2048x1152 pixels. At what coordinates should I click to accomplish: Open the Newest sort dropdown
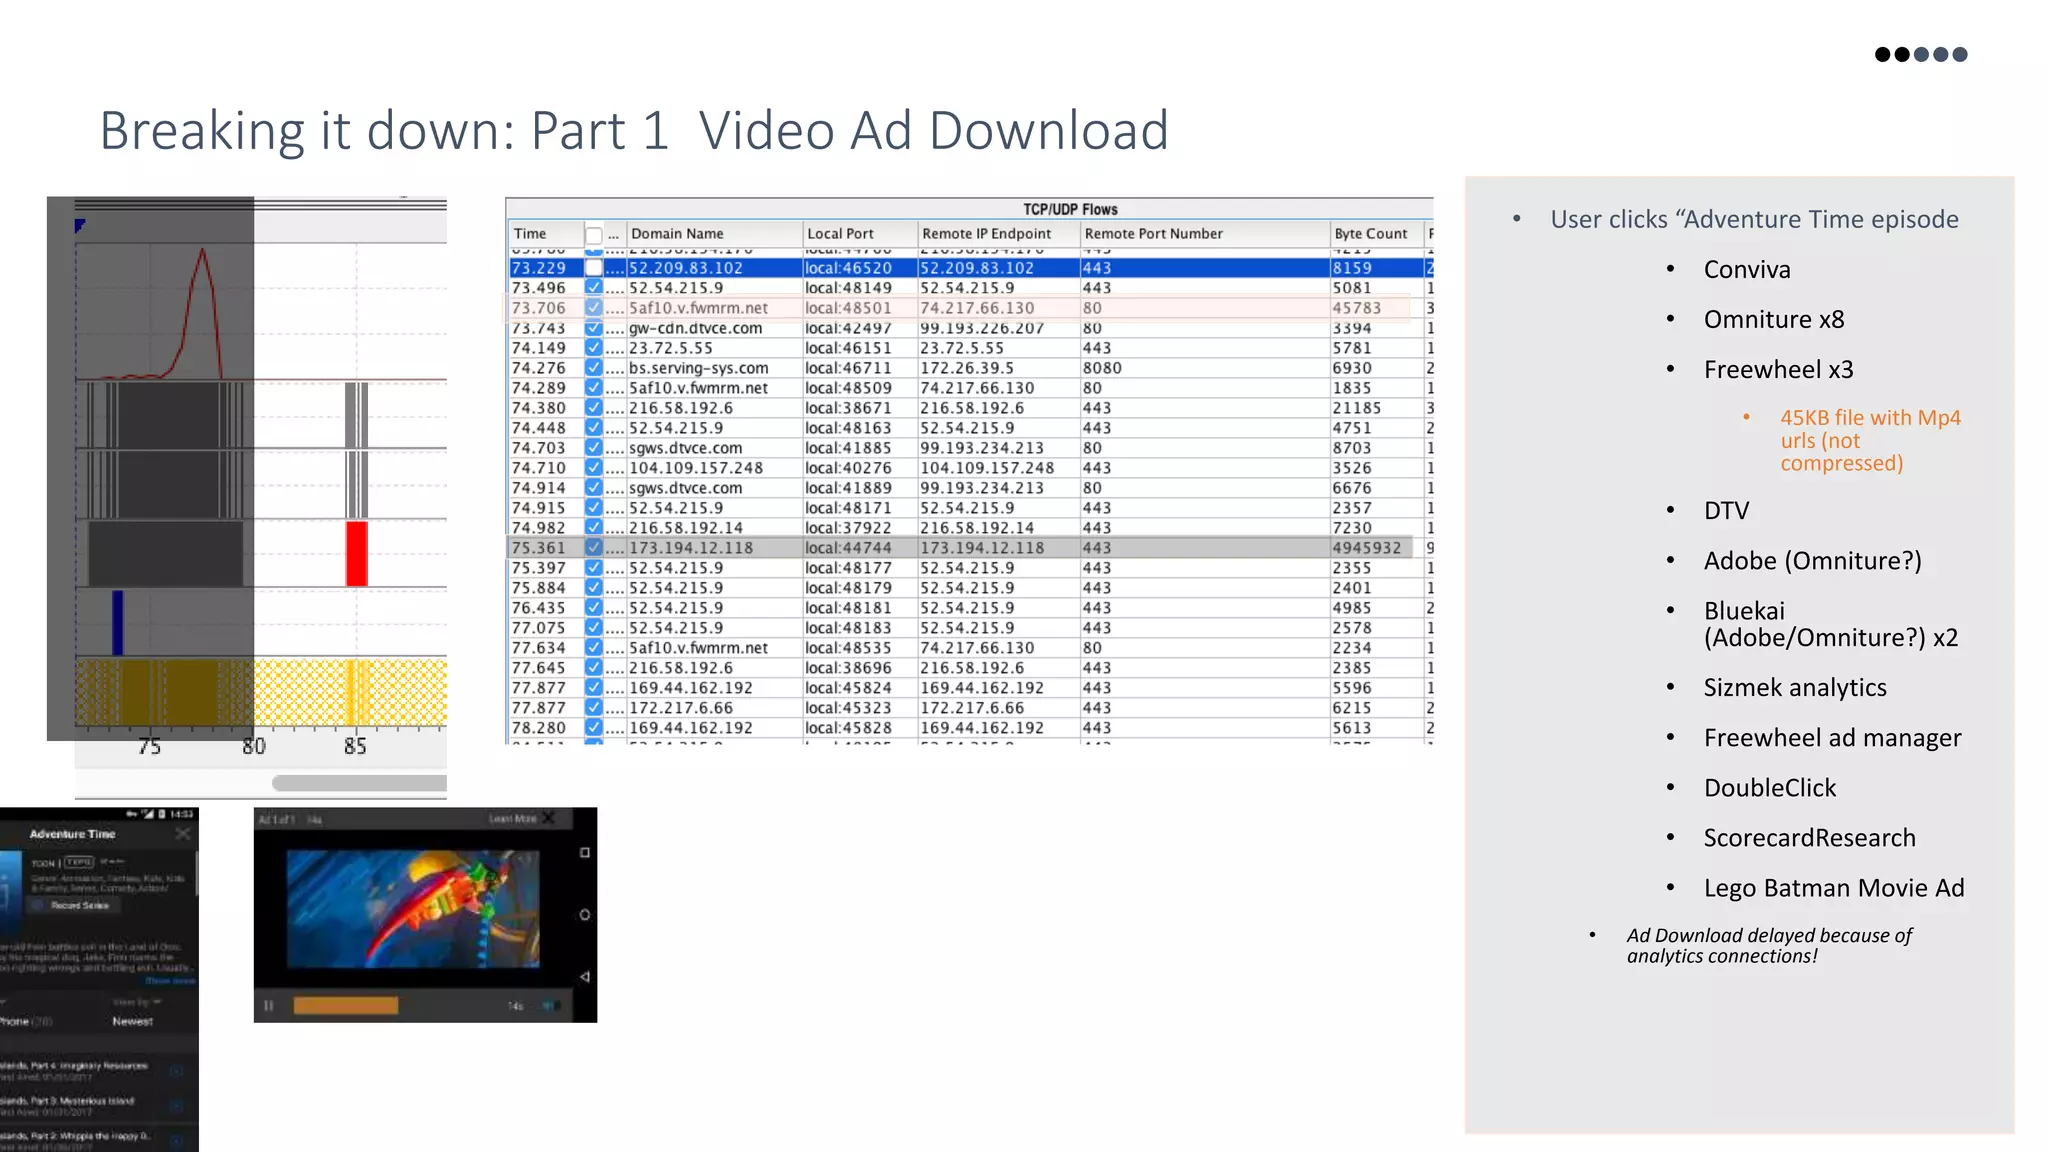(x=132, y=1021)
